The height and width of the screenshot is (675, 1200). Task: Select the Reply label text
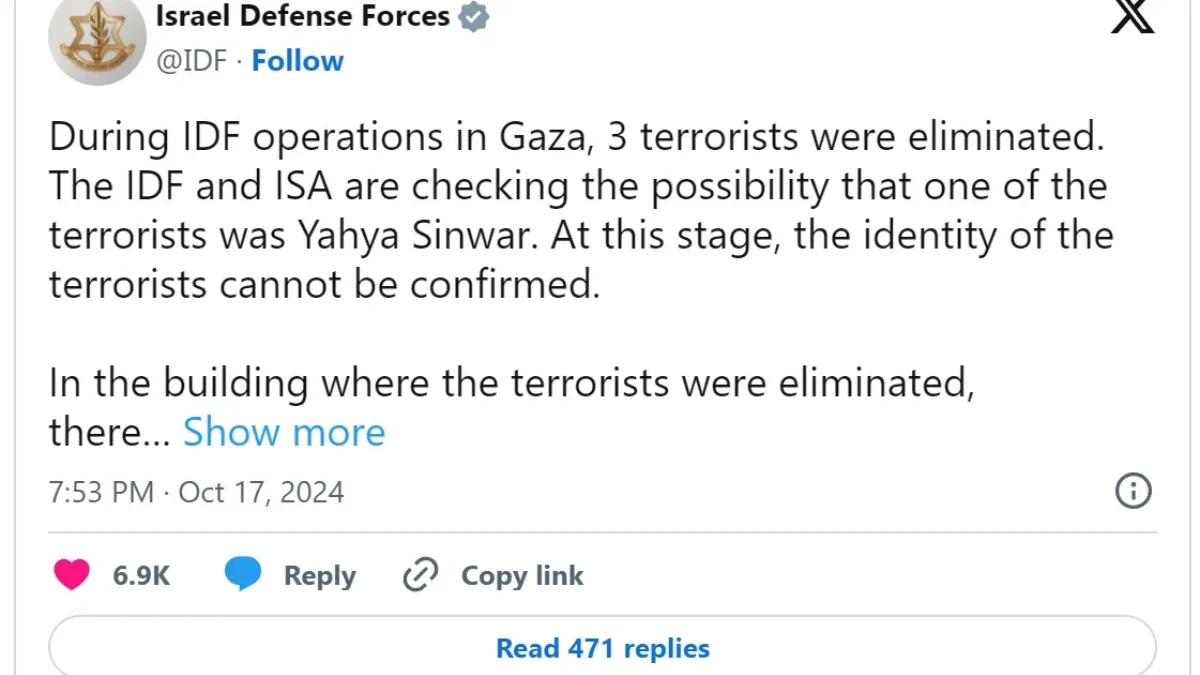click(319, 575)
